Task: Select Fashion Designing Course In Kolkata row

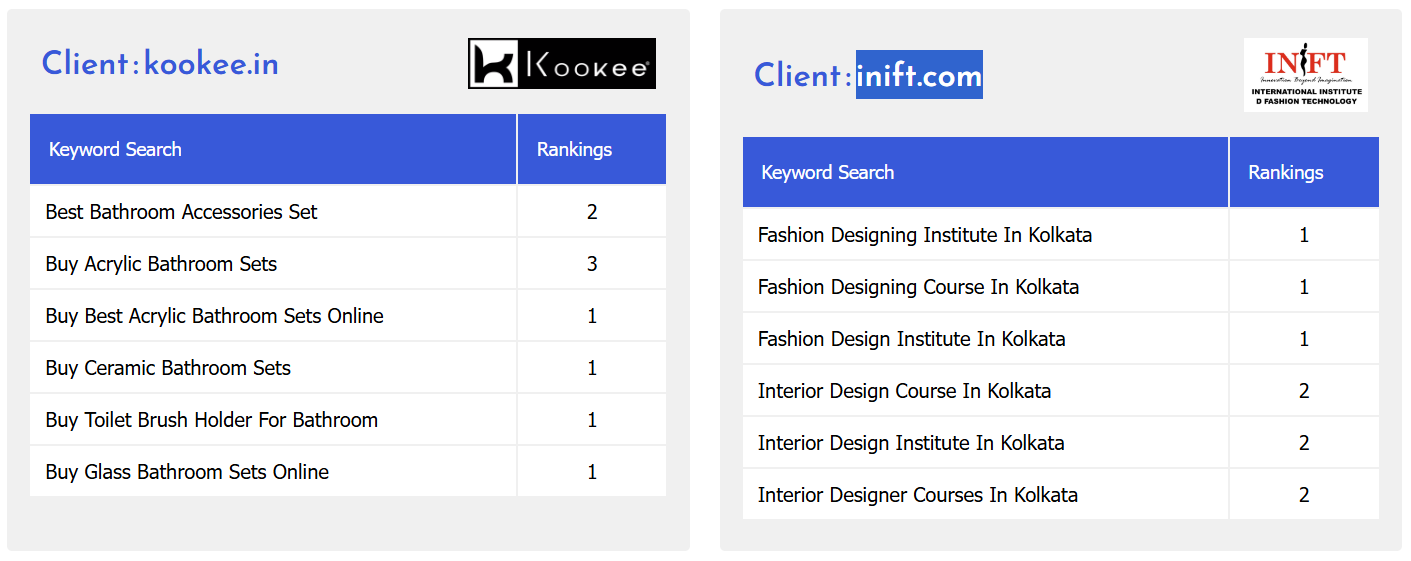Action: click(918, 287)
